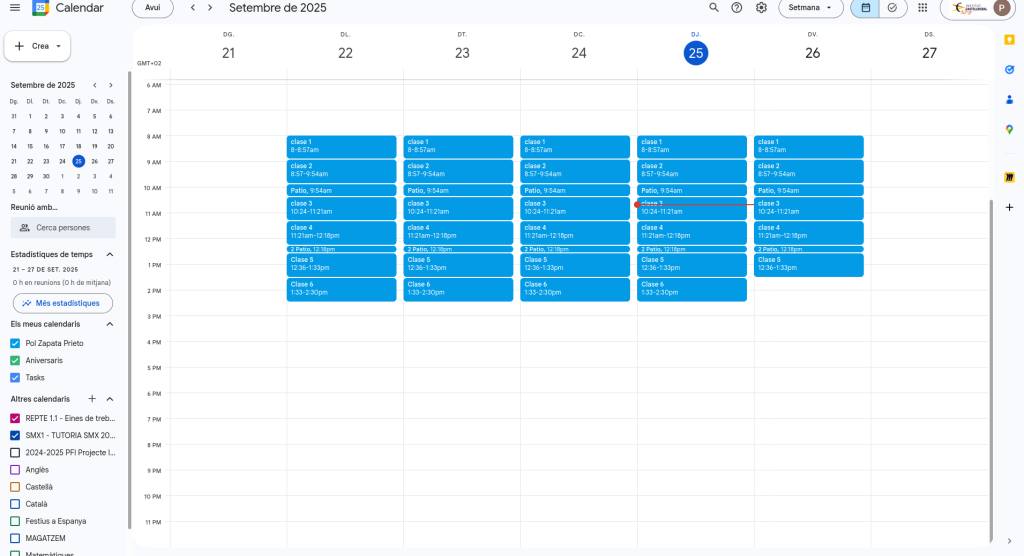1024x556 pixels.
Task: Switch to Tasks view icon
Action: tap(892, 7)
